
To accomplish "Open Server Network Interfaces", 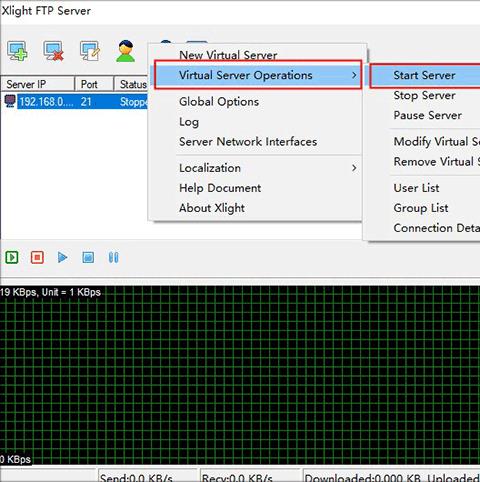I will tap(248, 142).
